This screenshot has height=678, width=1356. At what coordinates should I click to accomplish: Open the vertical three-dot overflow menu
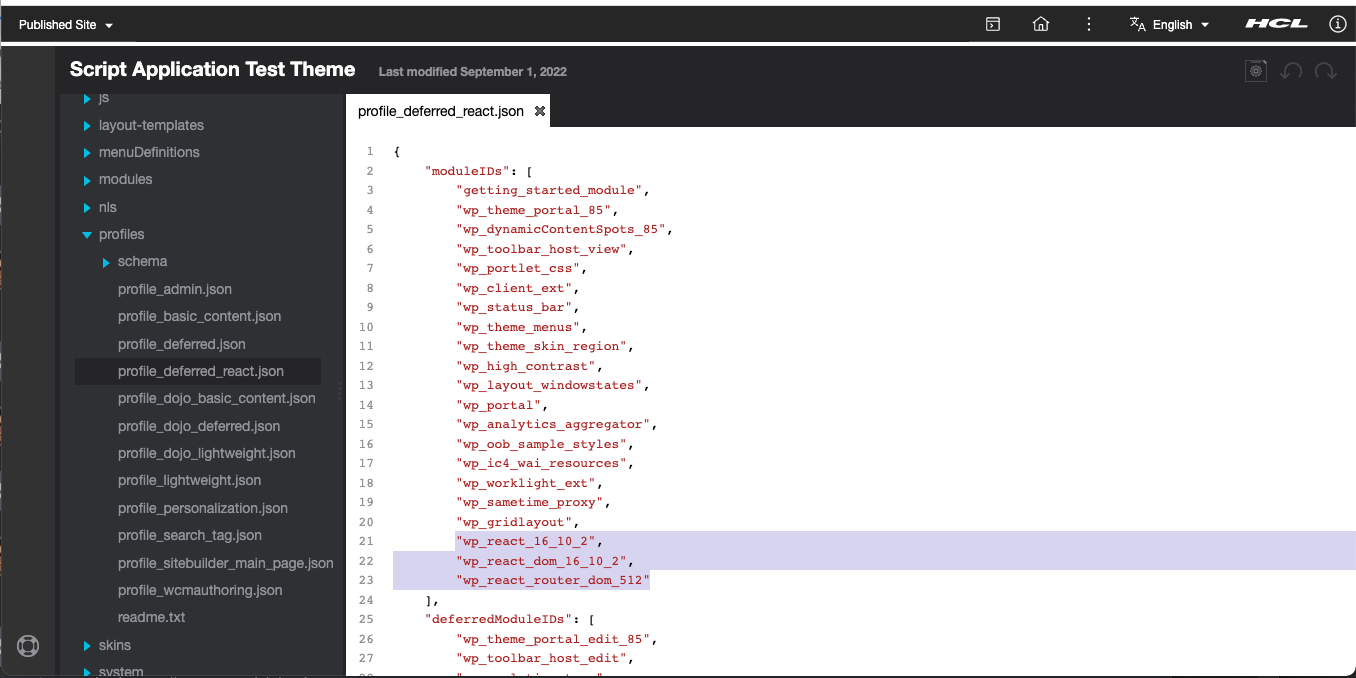click(1088, 23)
